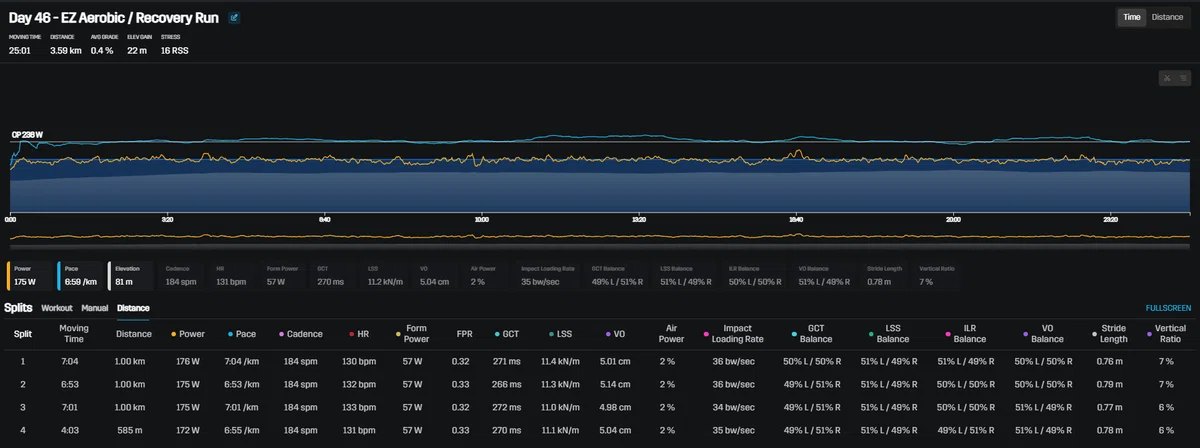This screenshot has height=448, width=1200.
Task: Click the selection icon next to scissors
Action: click(x=1182, y=77)
